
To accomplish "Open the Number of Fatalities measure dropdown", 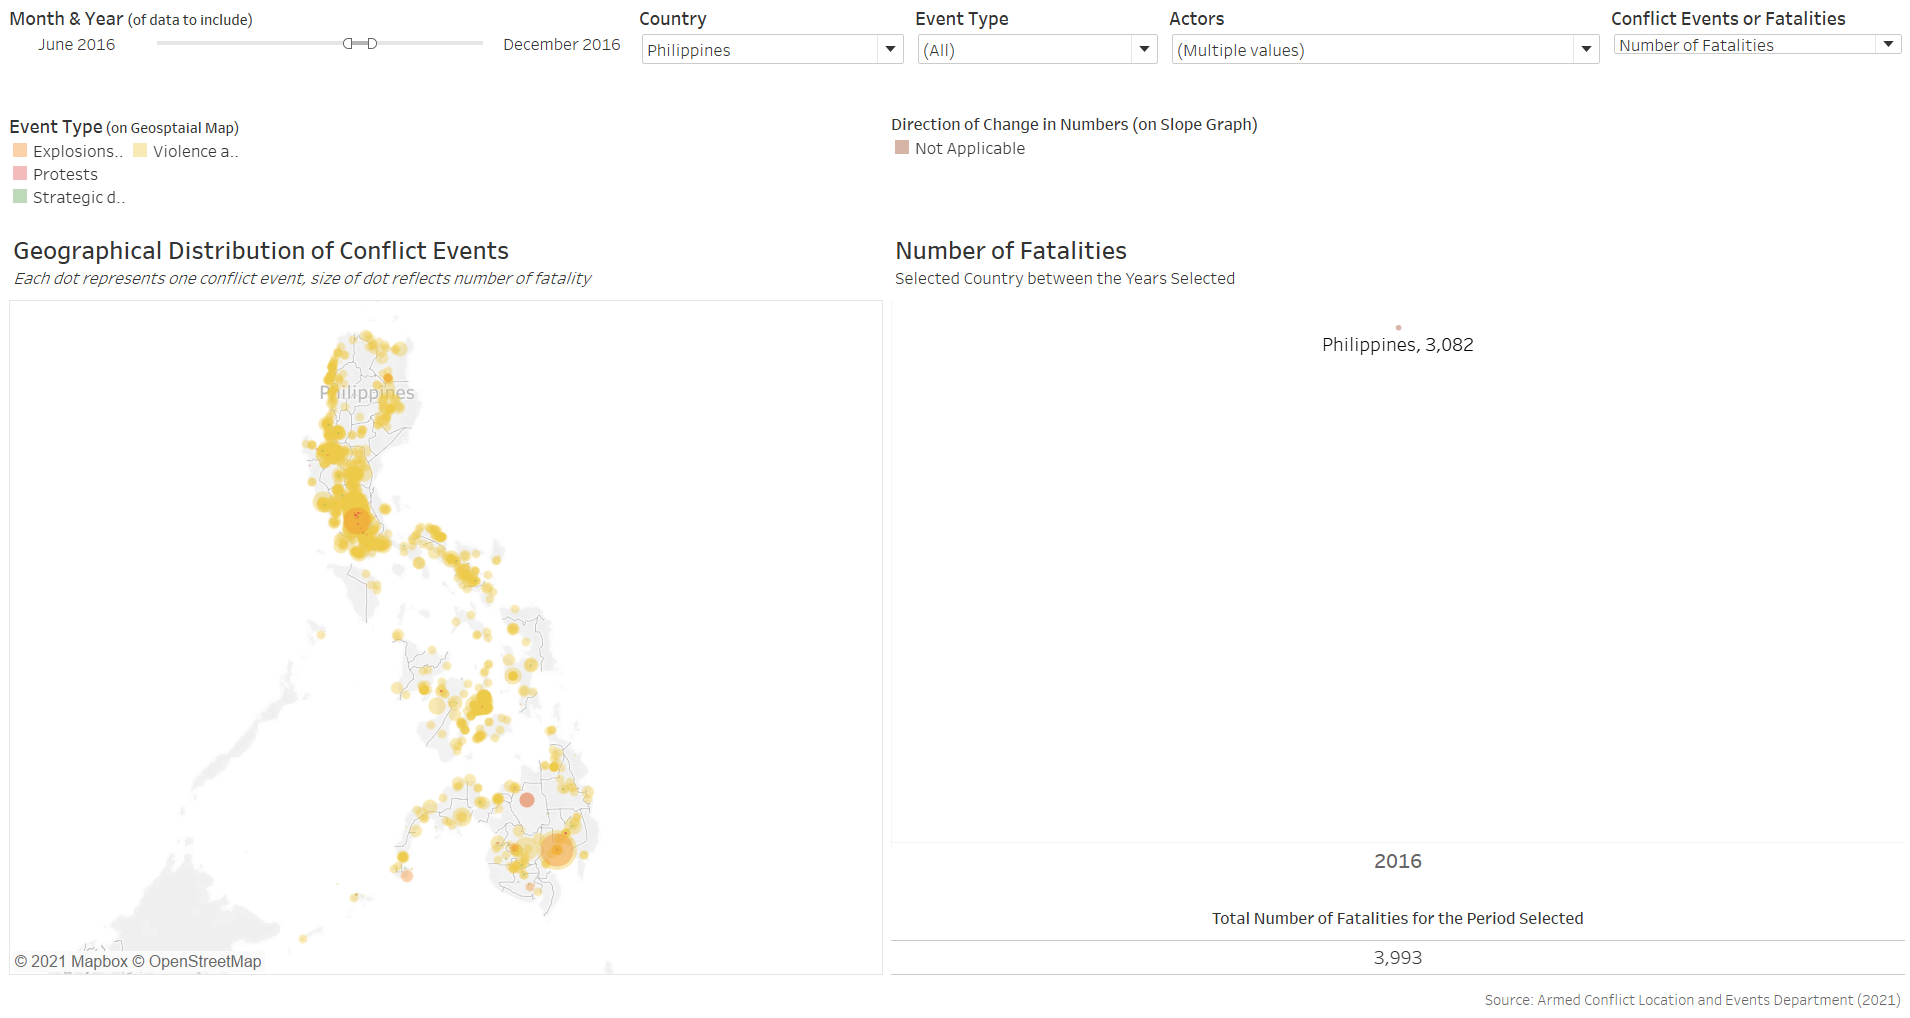I will coord(1756,45).
